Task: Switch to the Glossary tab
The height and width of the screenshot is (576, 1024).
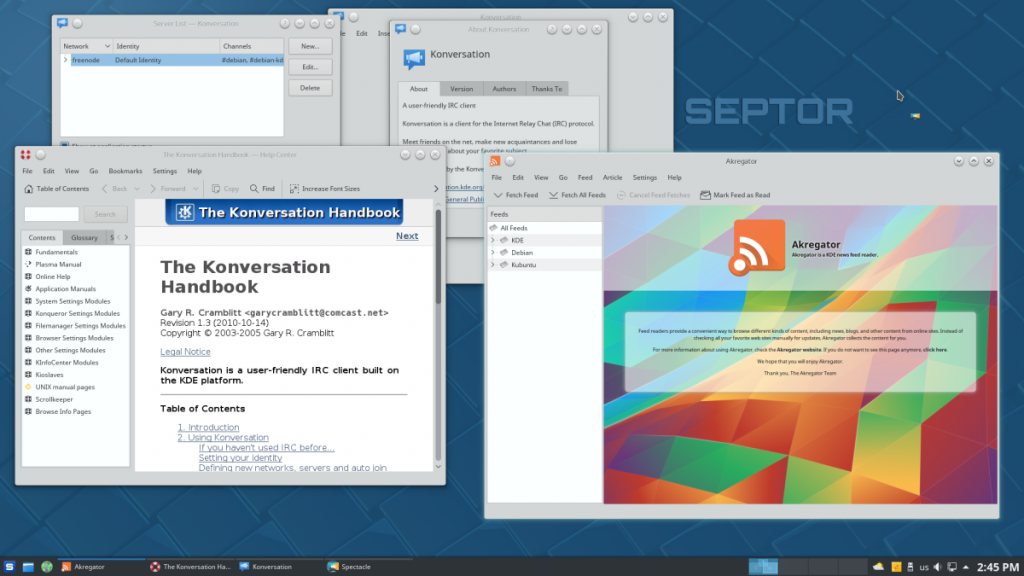Action: (84, 238)
